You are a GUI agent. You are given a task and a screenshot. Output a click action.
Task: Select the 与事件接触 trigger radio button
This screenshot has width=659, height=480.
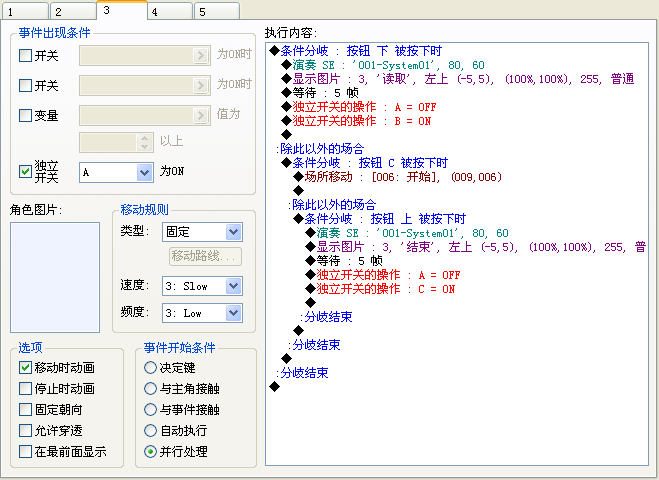pyautogui.click(x=150, y=409)
